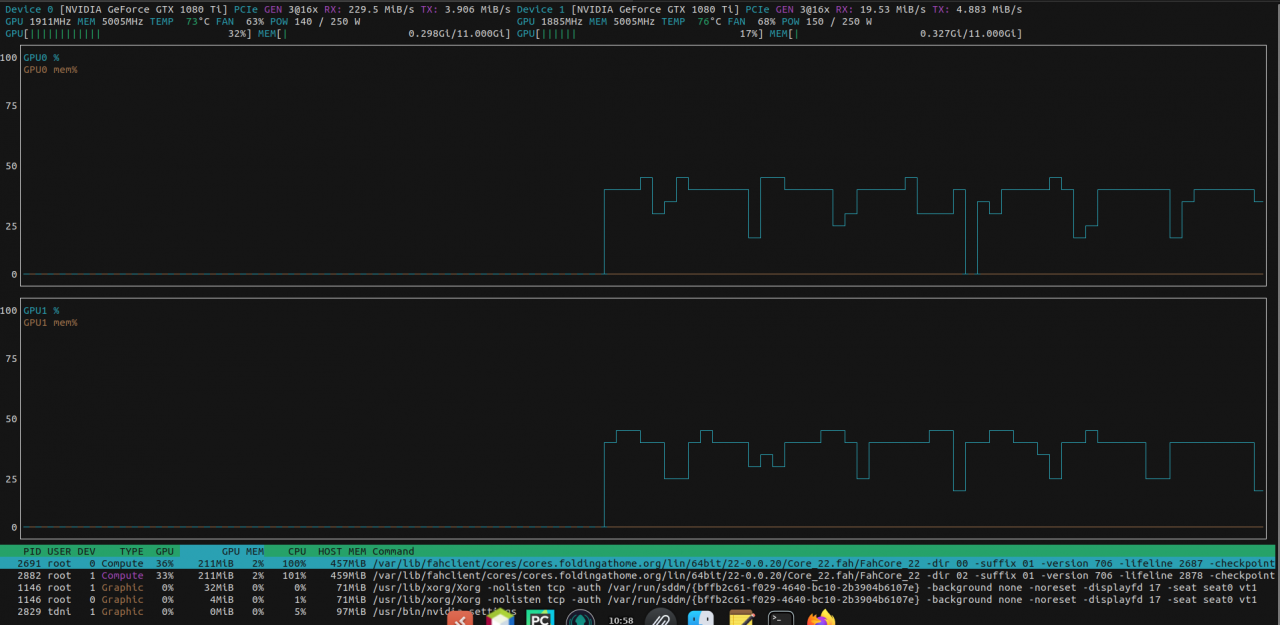Select the Xorg row using 4MiB GPU memory
This screenshot has width=1280, height=625.
click(x=640, y=599)
